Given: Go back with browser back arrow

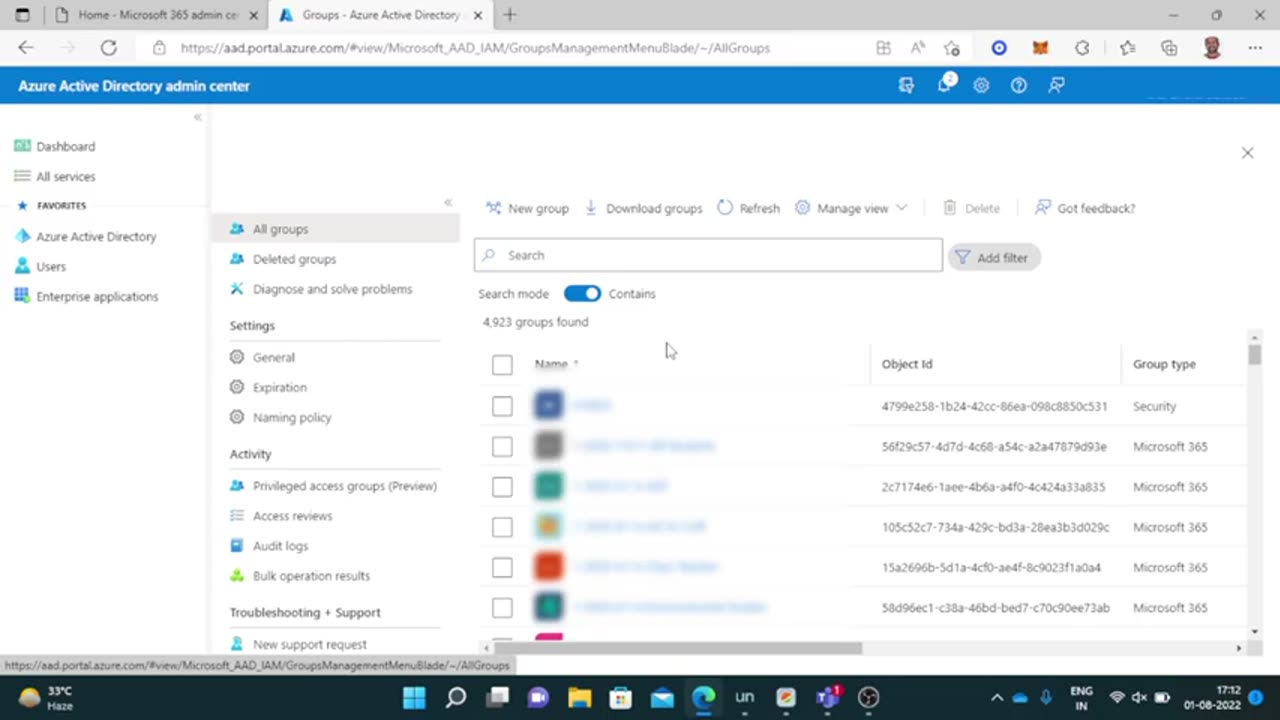Looking at the screenshot, I should coord(26,48).
